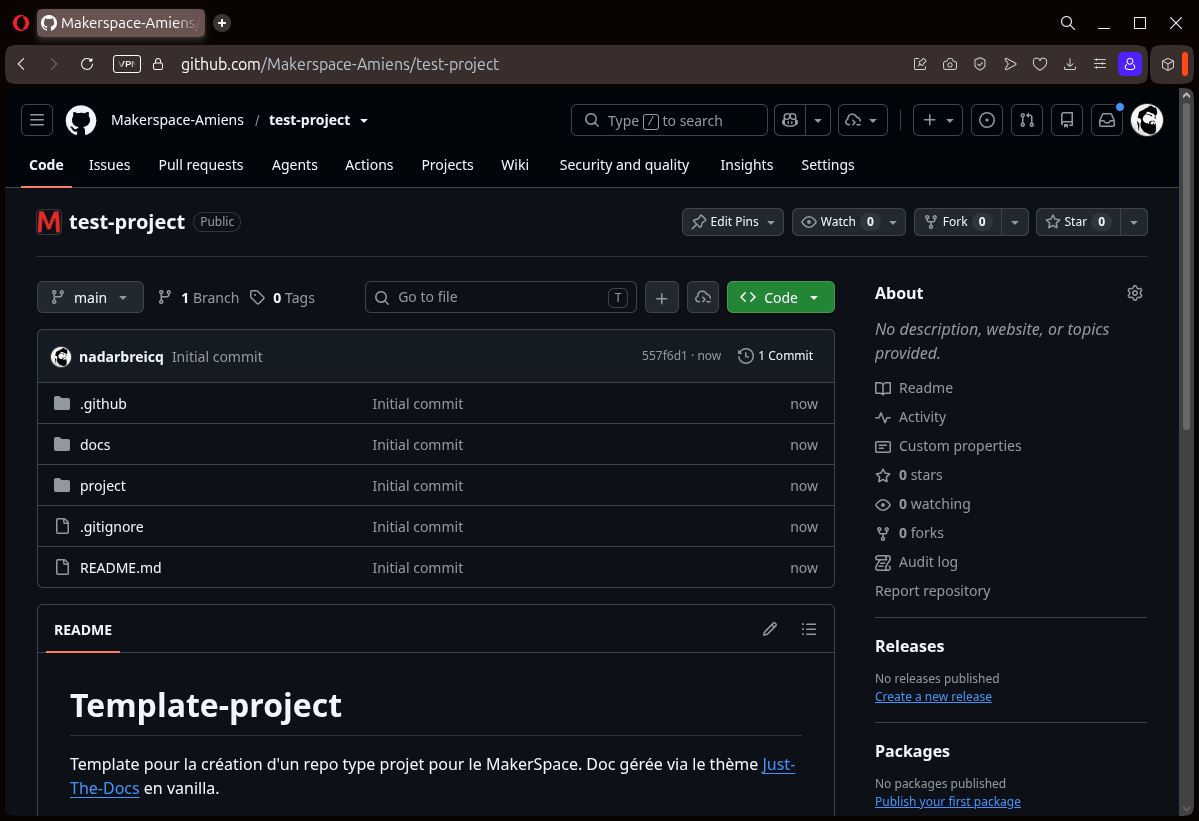Open the Audit log link
The image size is (1199, 821).
928,562
